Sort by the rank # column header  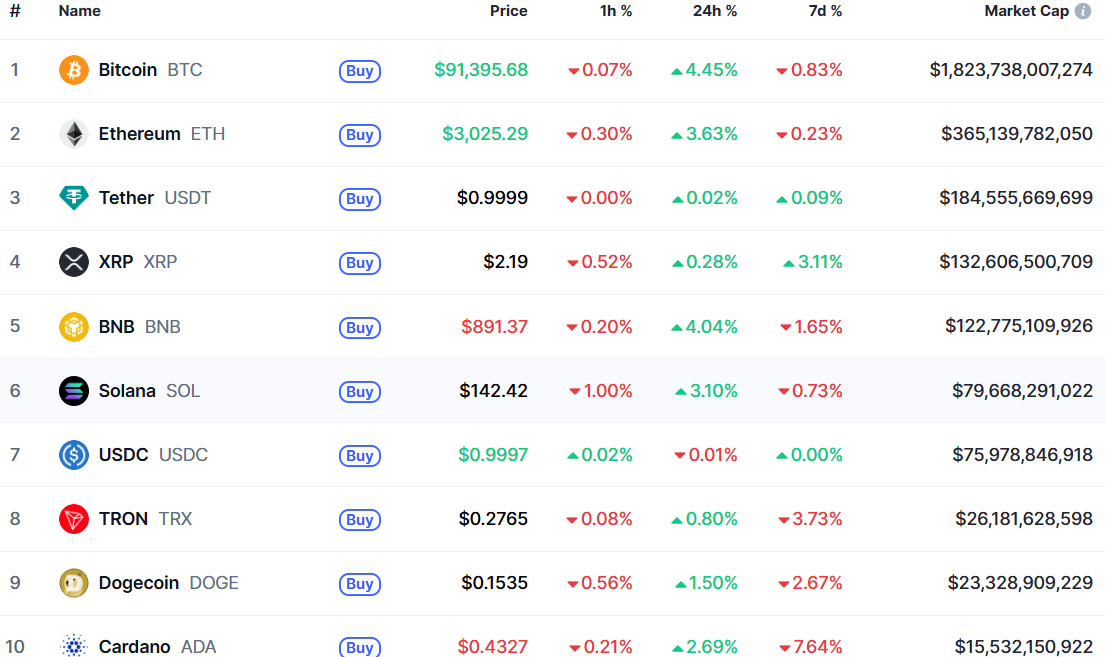tap(15, 11)
